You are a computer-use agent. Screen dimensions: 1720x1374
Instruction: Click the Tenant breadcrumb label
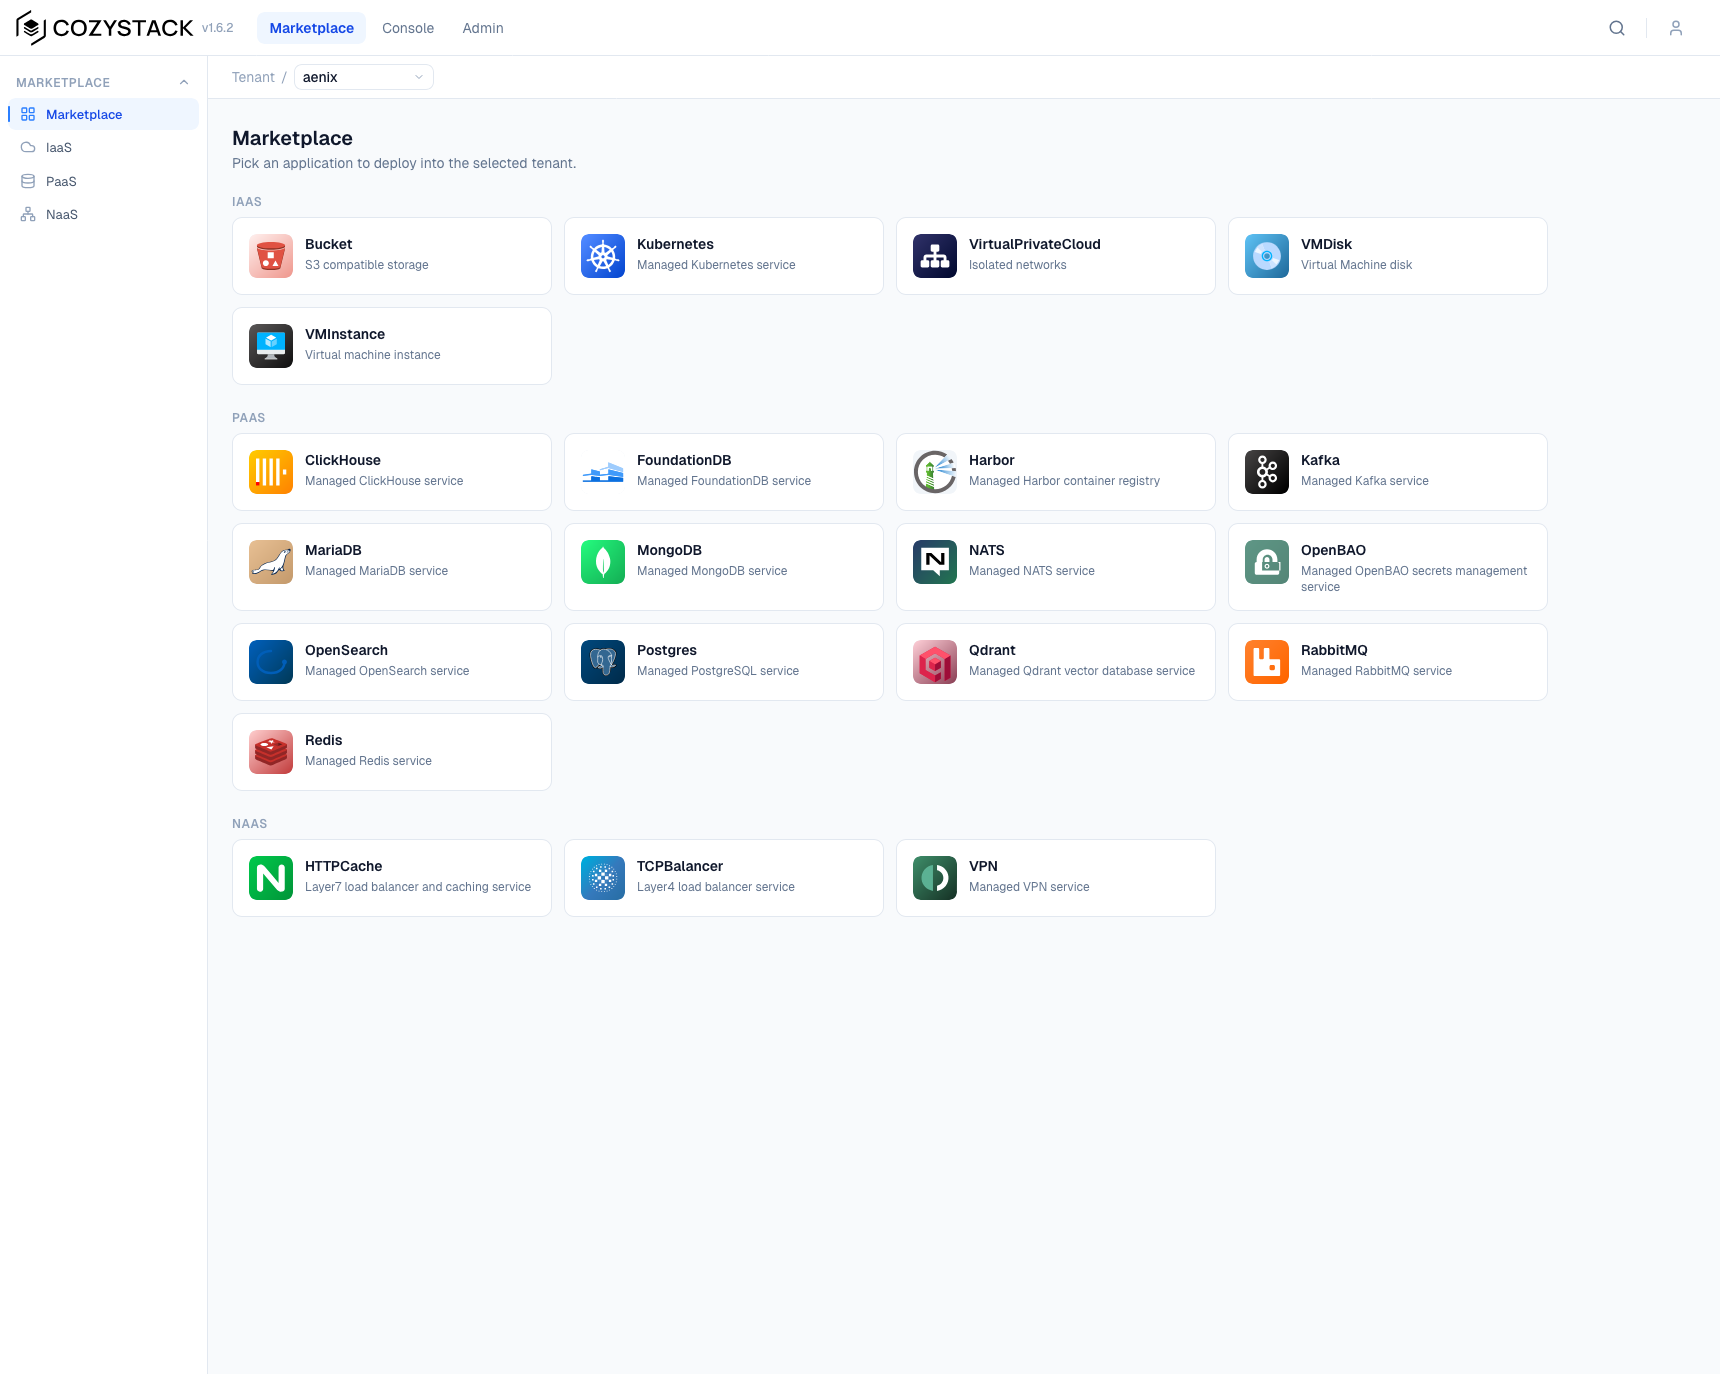(x=253, y=77)
